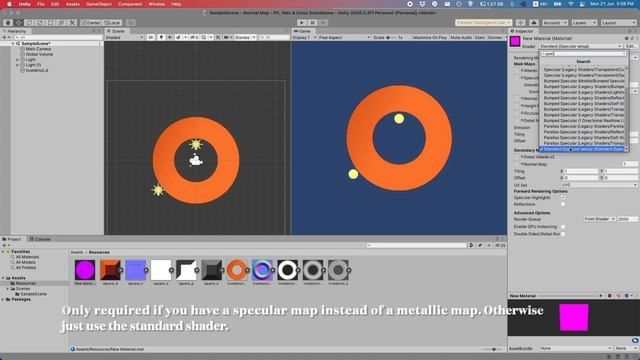
Task: Toggle handle rotation Local button
Action: (x=112, y=23)
